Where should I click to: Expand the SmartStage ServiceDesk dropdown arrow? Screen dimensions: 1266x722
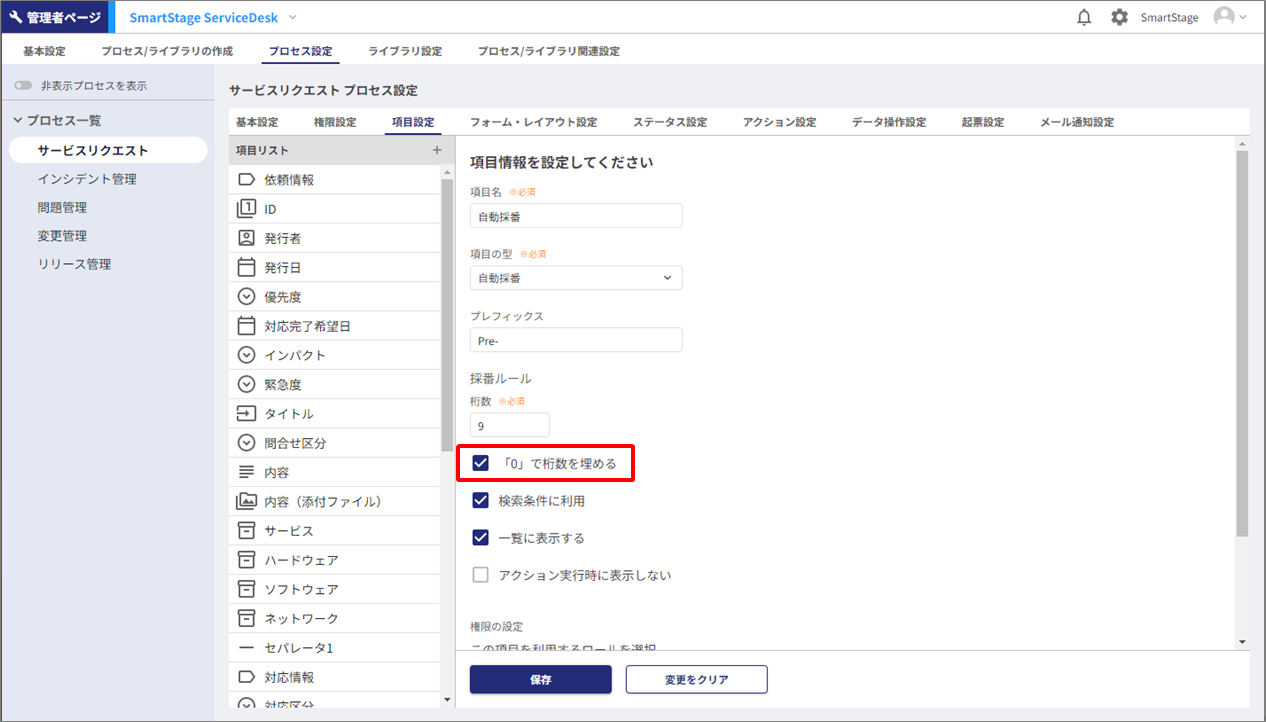coord(293,17)
